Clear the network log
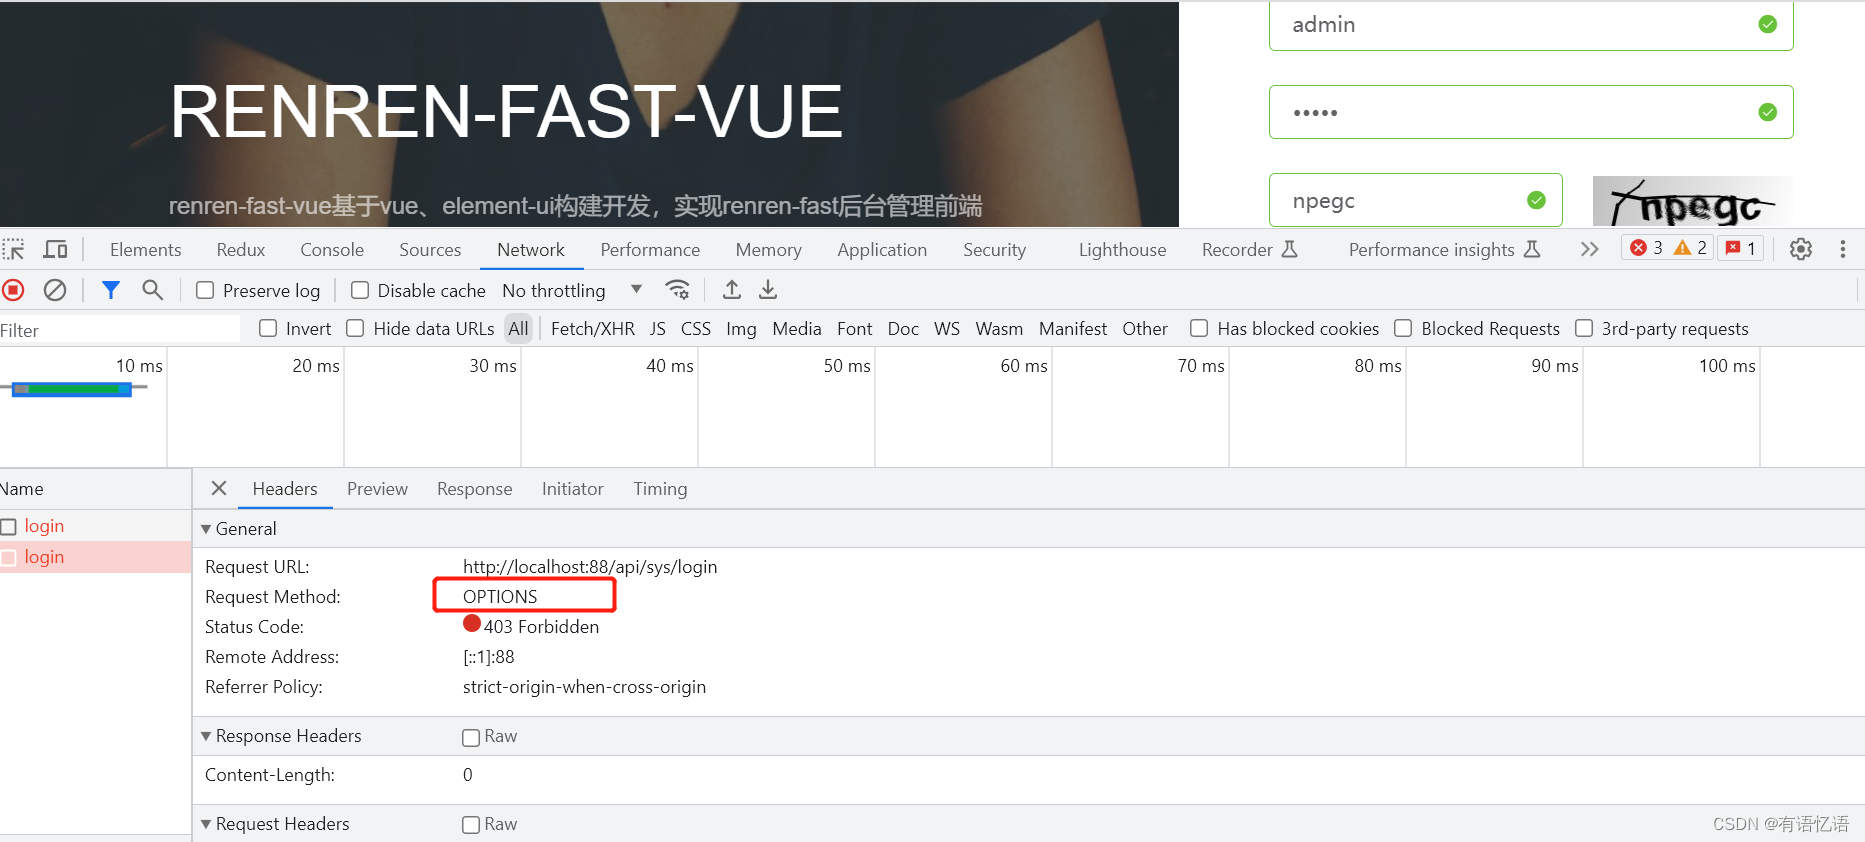Viewport: 1865px width, 842px height. pyautogui.click(x=55, y=290)
